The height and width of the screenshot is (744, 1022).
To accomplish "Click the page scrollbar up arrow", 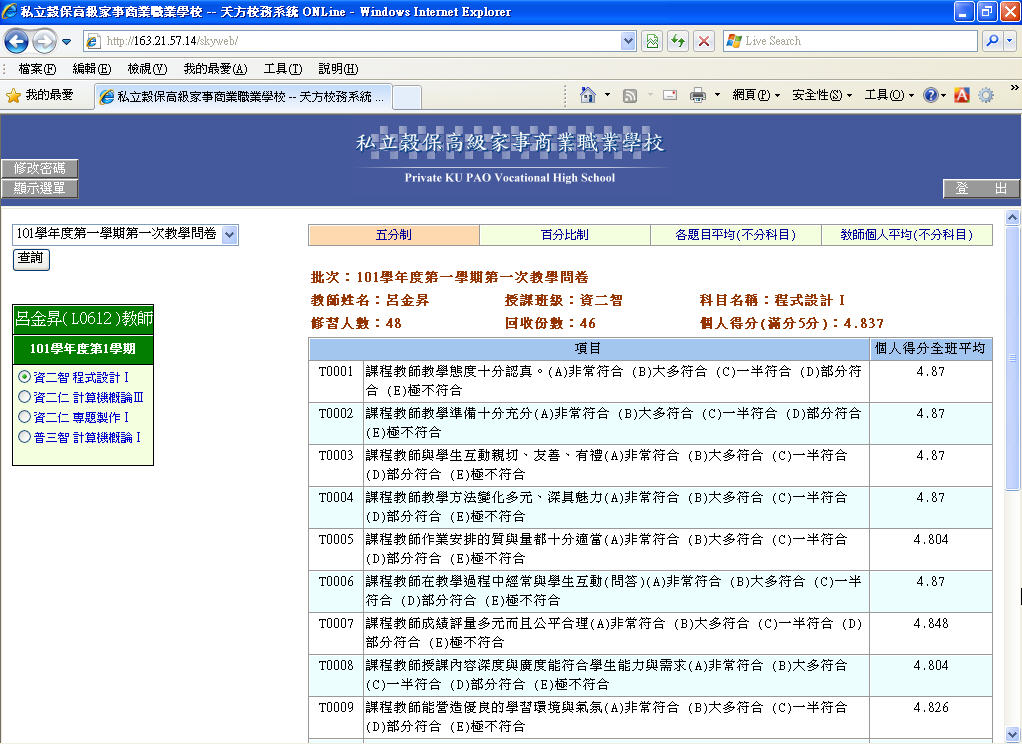I will (x=1012, y=217).
